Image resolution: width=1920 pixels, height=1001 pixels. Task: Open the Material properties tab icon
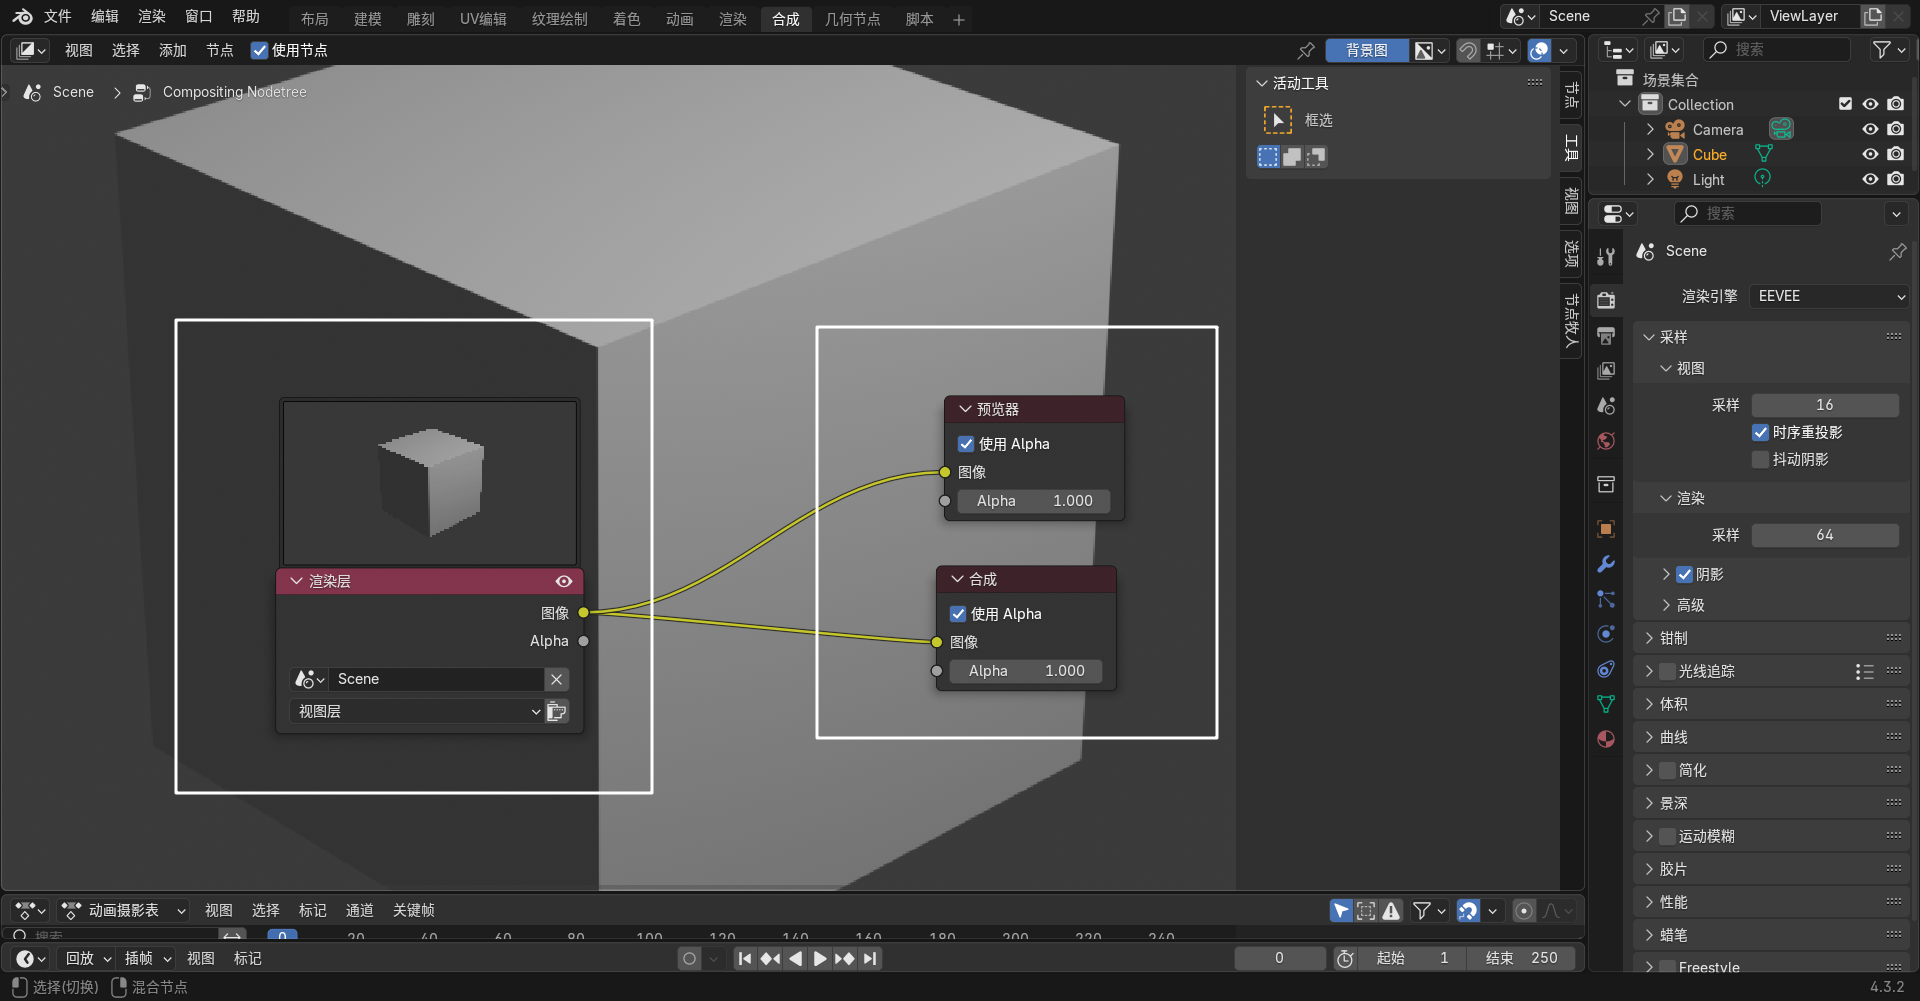point(1606,739)
